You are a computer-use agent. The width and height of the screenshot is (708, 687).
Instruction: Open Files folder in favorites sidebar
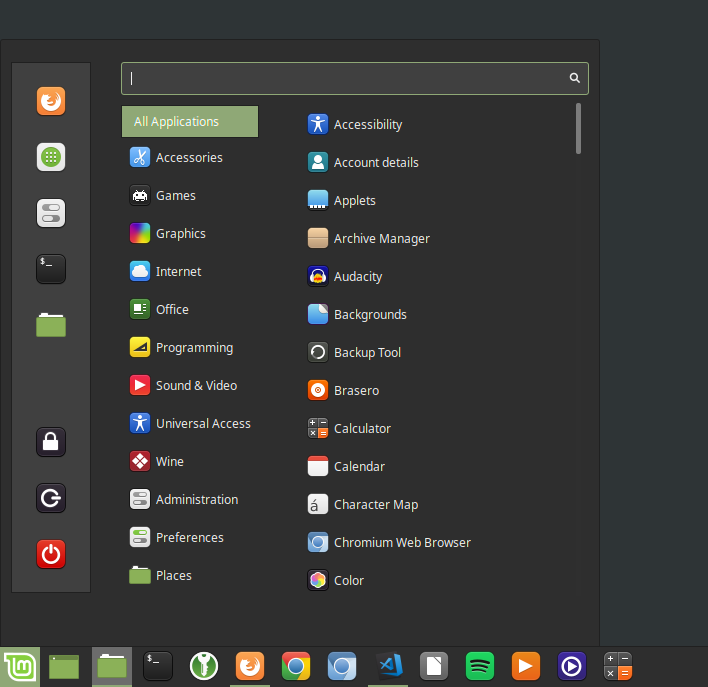[x=51, y=325]
